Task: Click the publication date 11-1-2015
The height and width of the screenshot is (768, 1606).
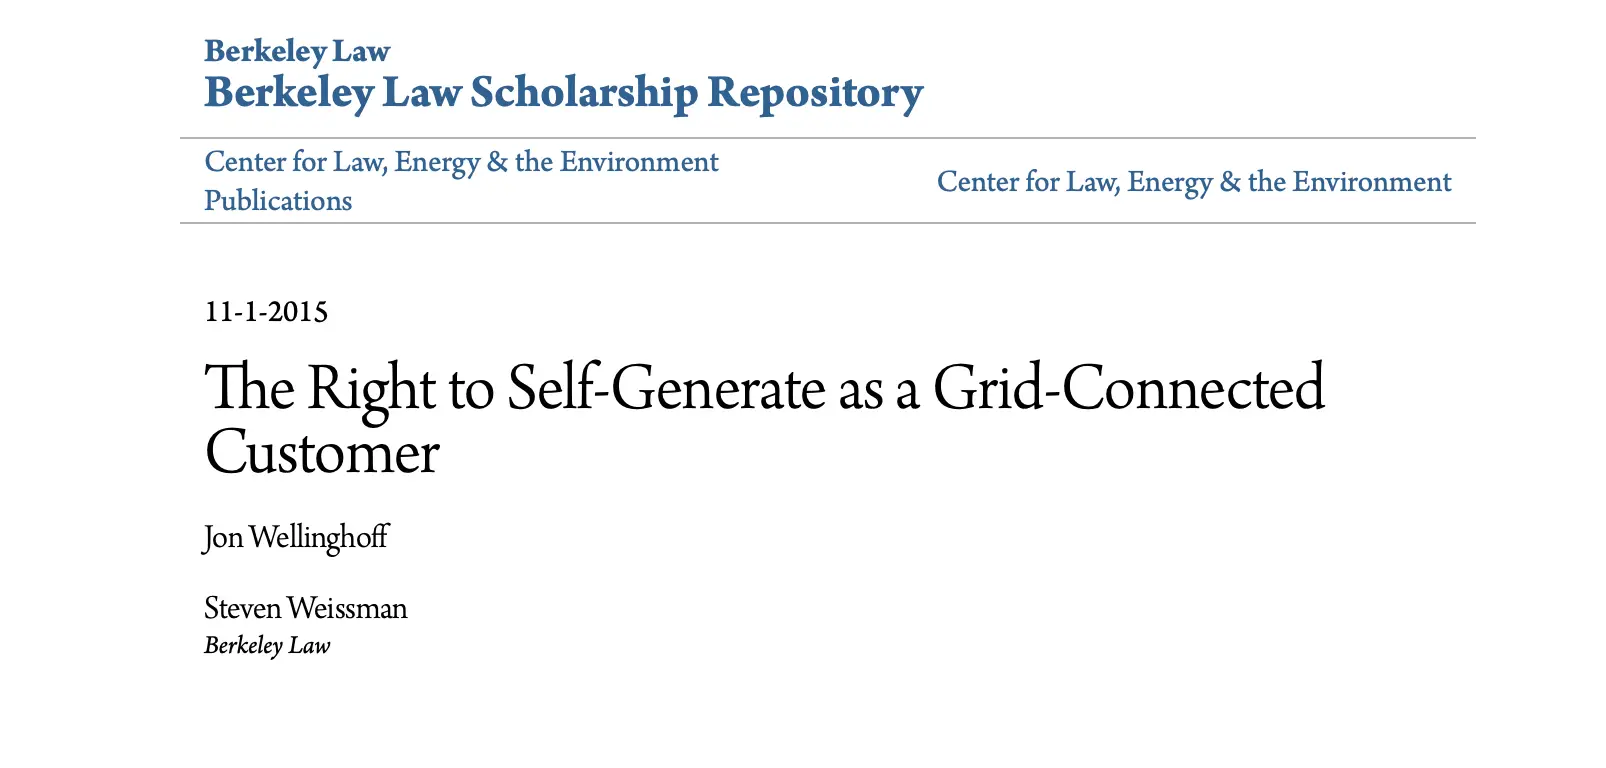Action: 266,312
